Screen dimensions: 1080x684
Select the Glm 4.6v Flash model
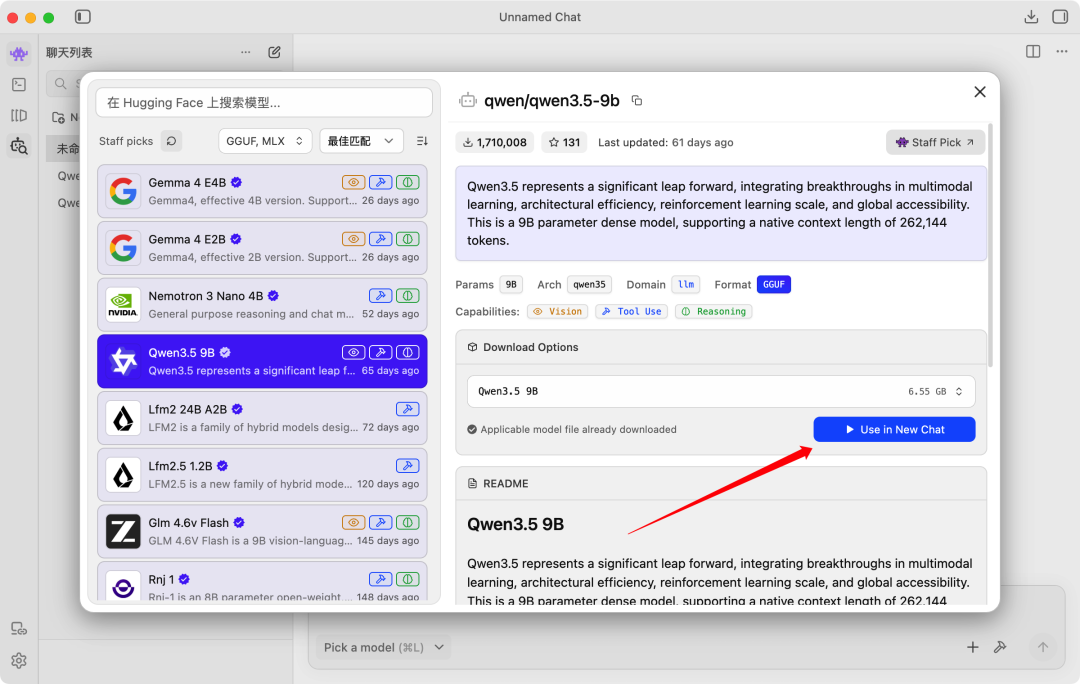(x=262, y=531)
